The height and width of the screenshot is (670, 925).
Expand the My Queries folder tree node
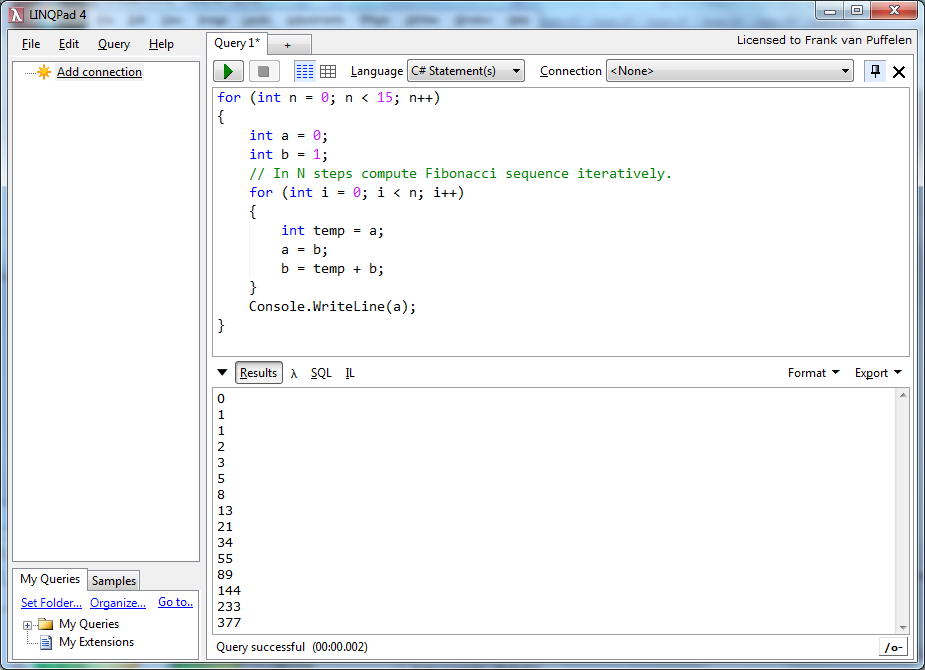click(x=28, y=625)
